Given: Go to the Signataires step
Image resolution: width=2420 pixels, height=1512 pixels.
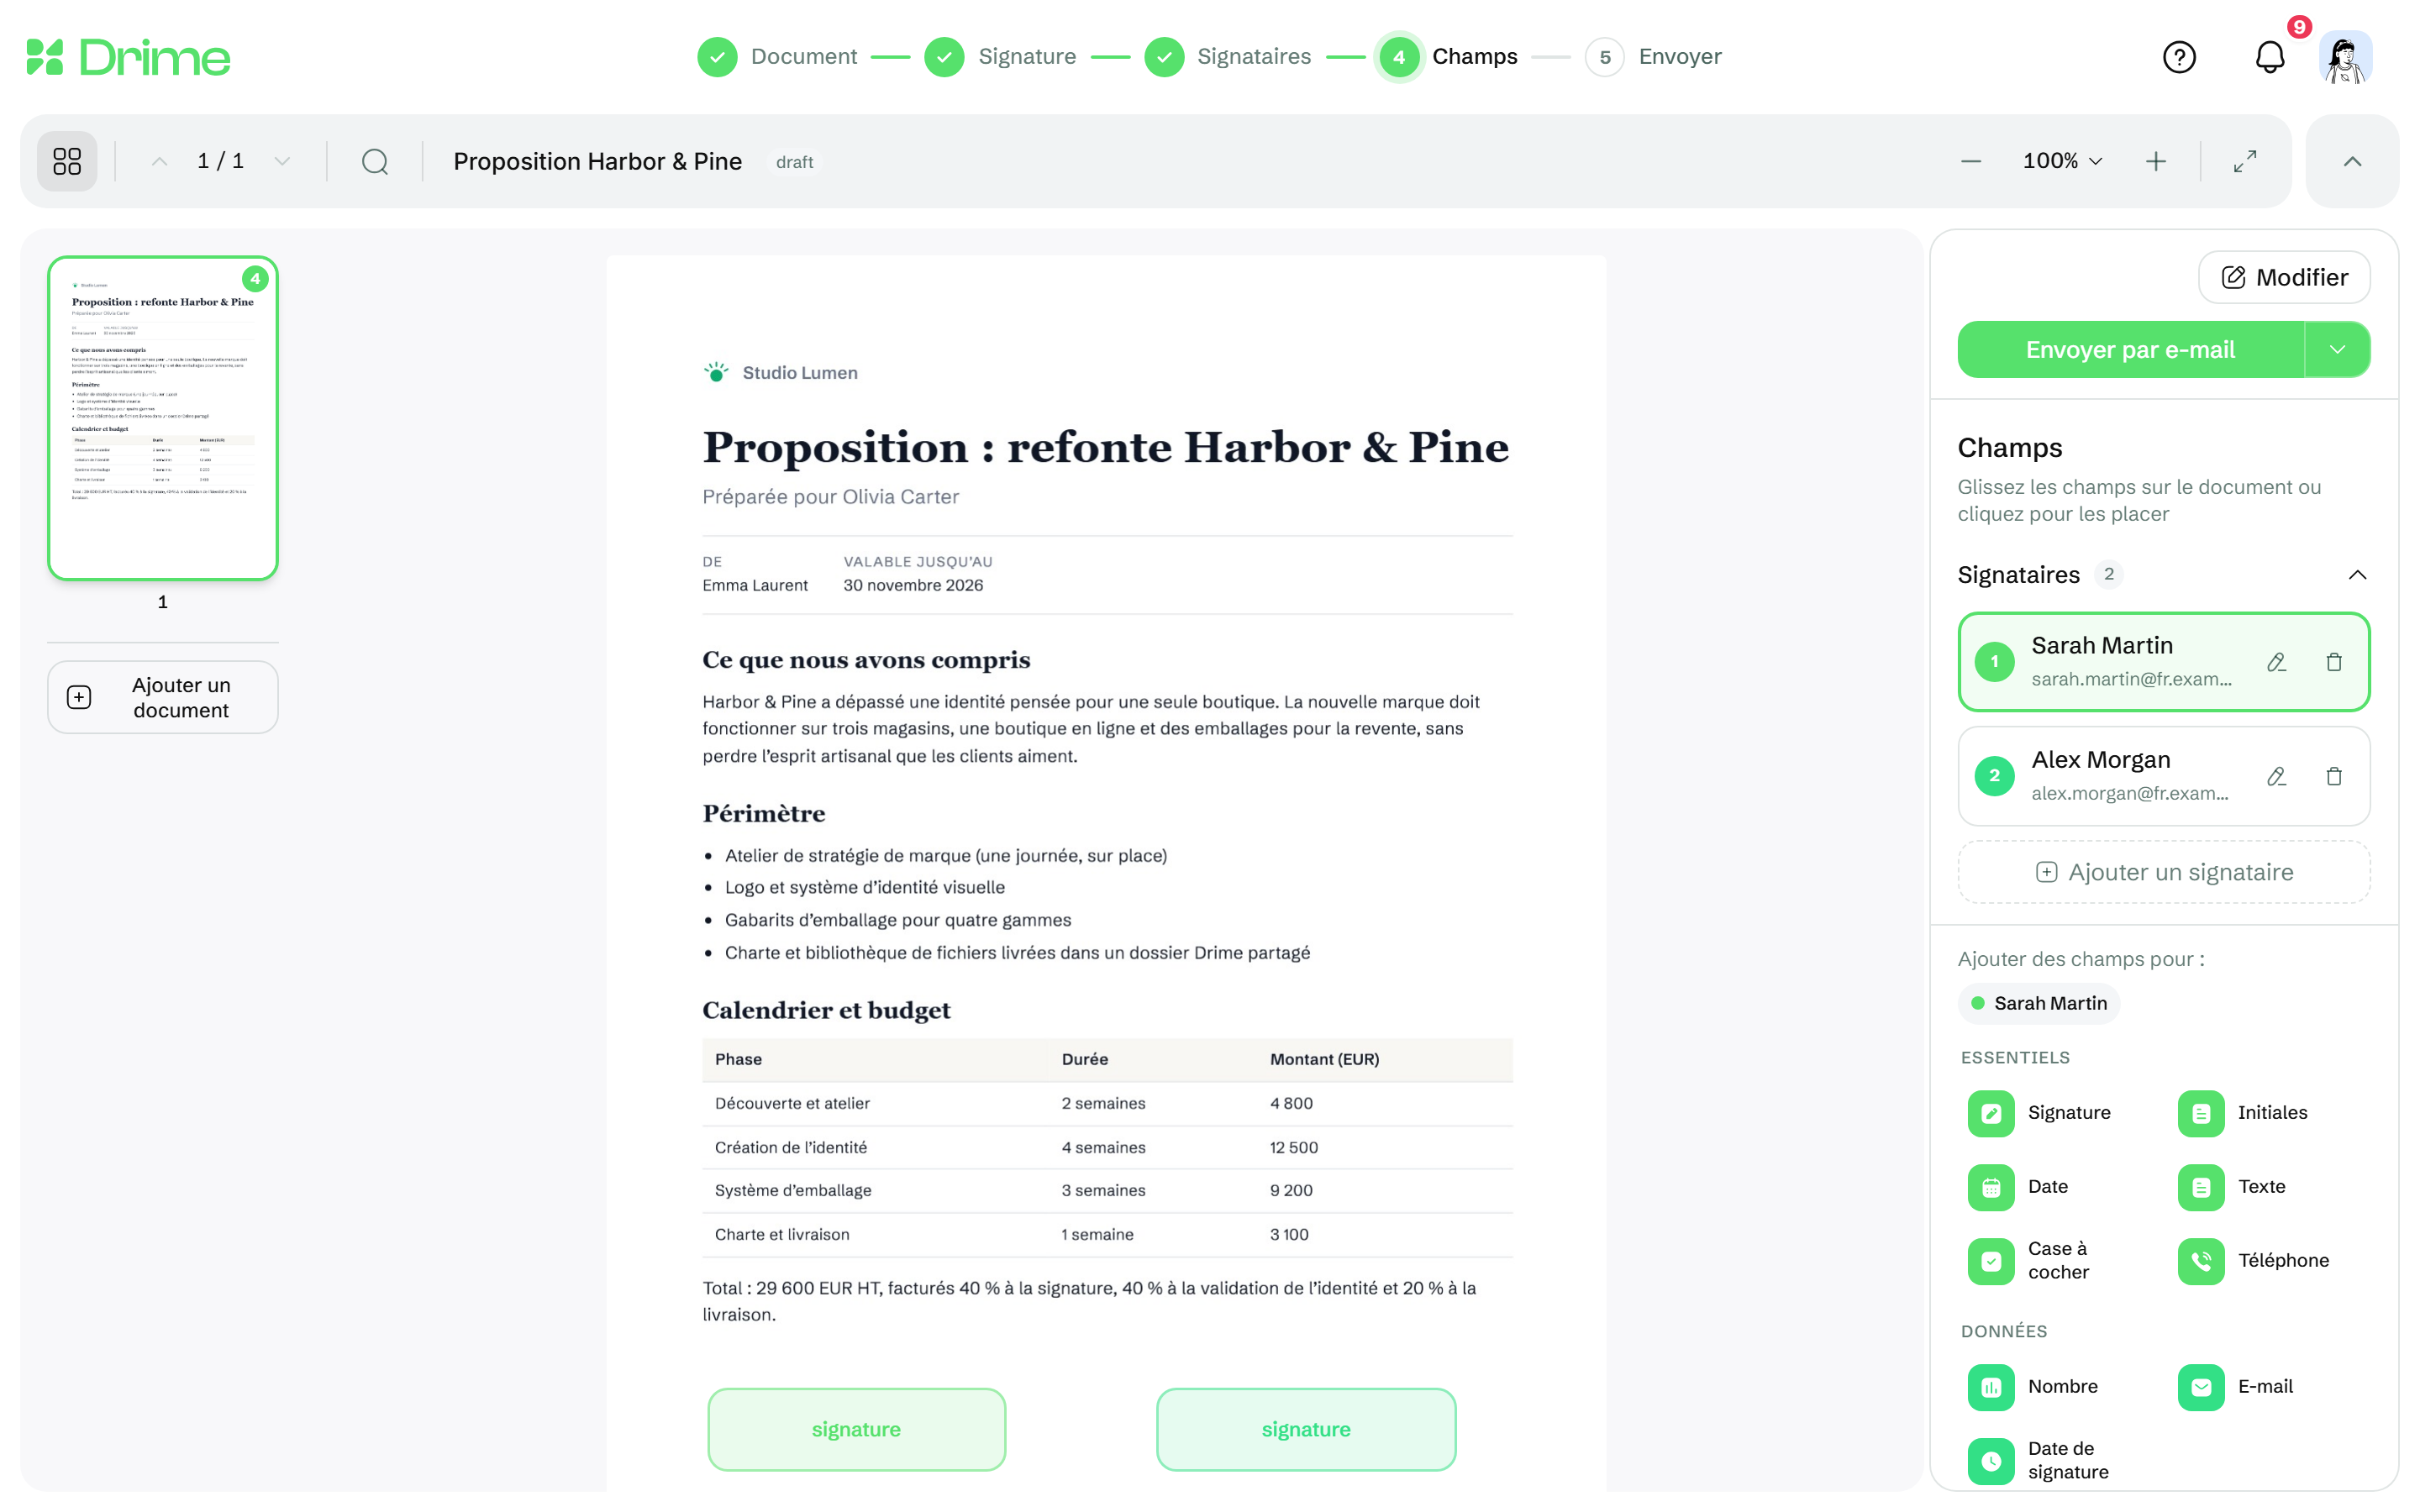Looking at the screenshot, I should [x=1228, y=57].
